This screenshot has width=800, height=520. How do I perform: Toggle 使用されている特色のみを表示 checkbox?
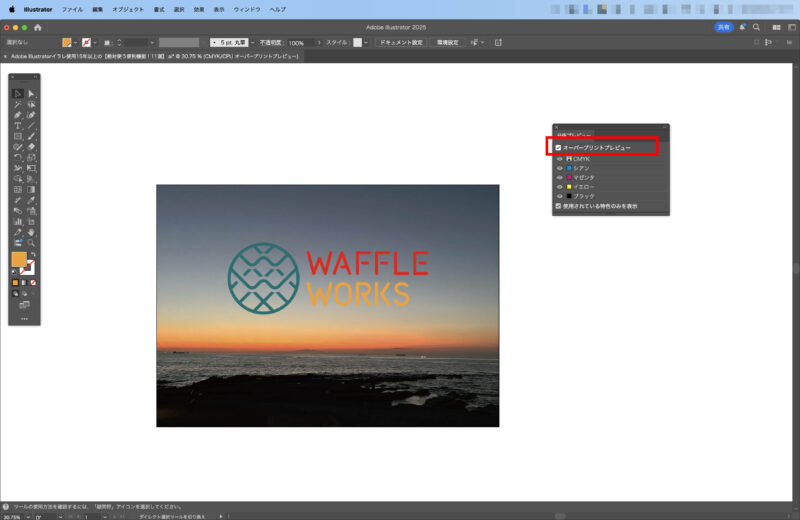(x=558, y=206)
